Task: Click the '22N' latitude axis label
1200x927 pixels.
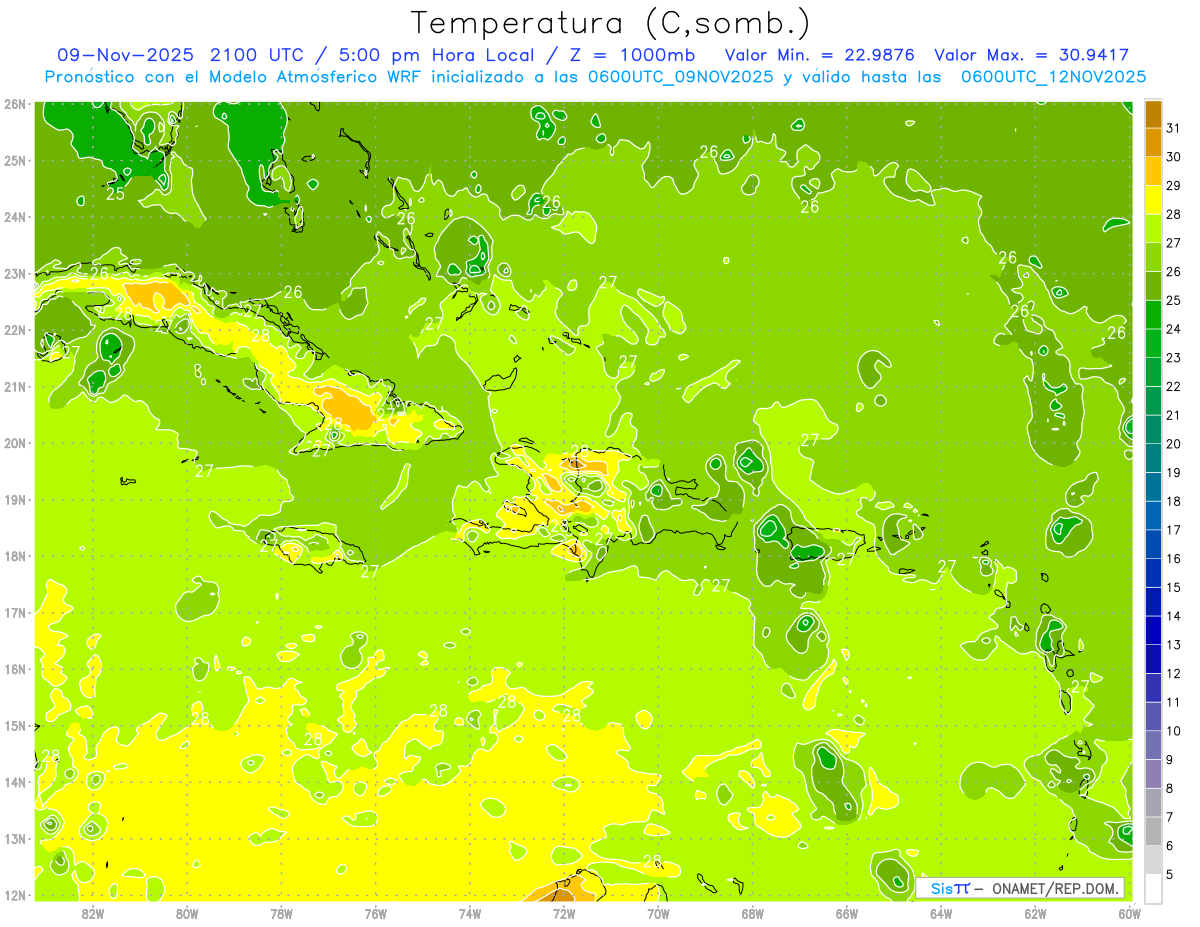Action: [15, 330]
